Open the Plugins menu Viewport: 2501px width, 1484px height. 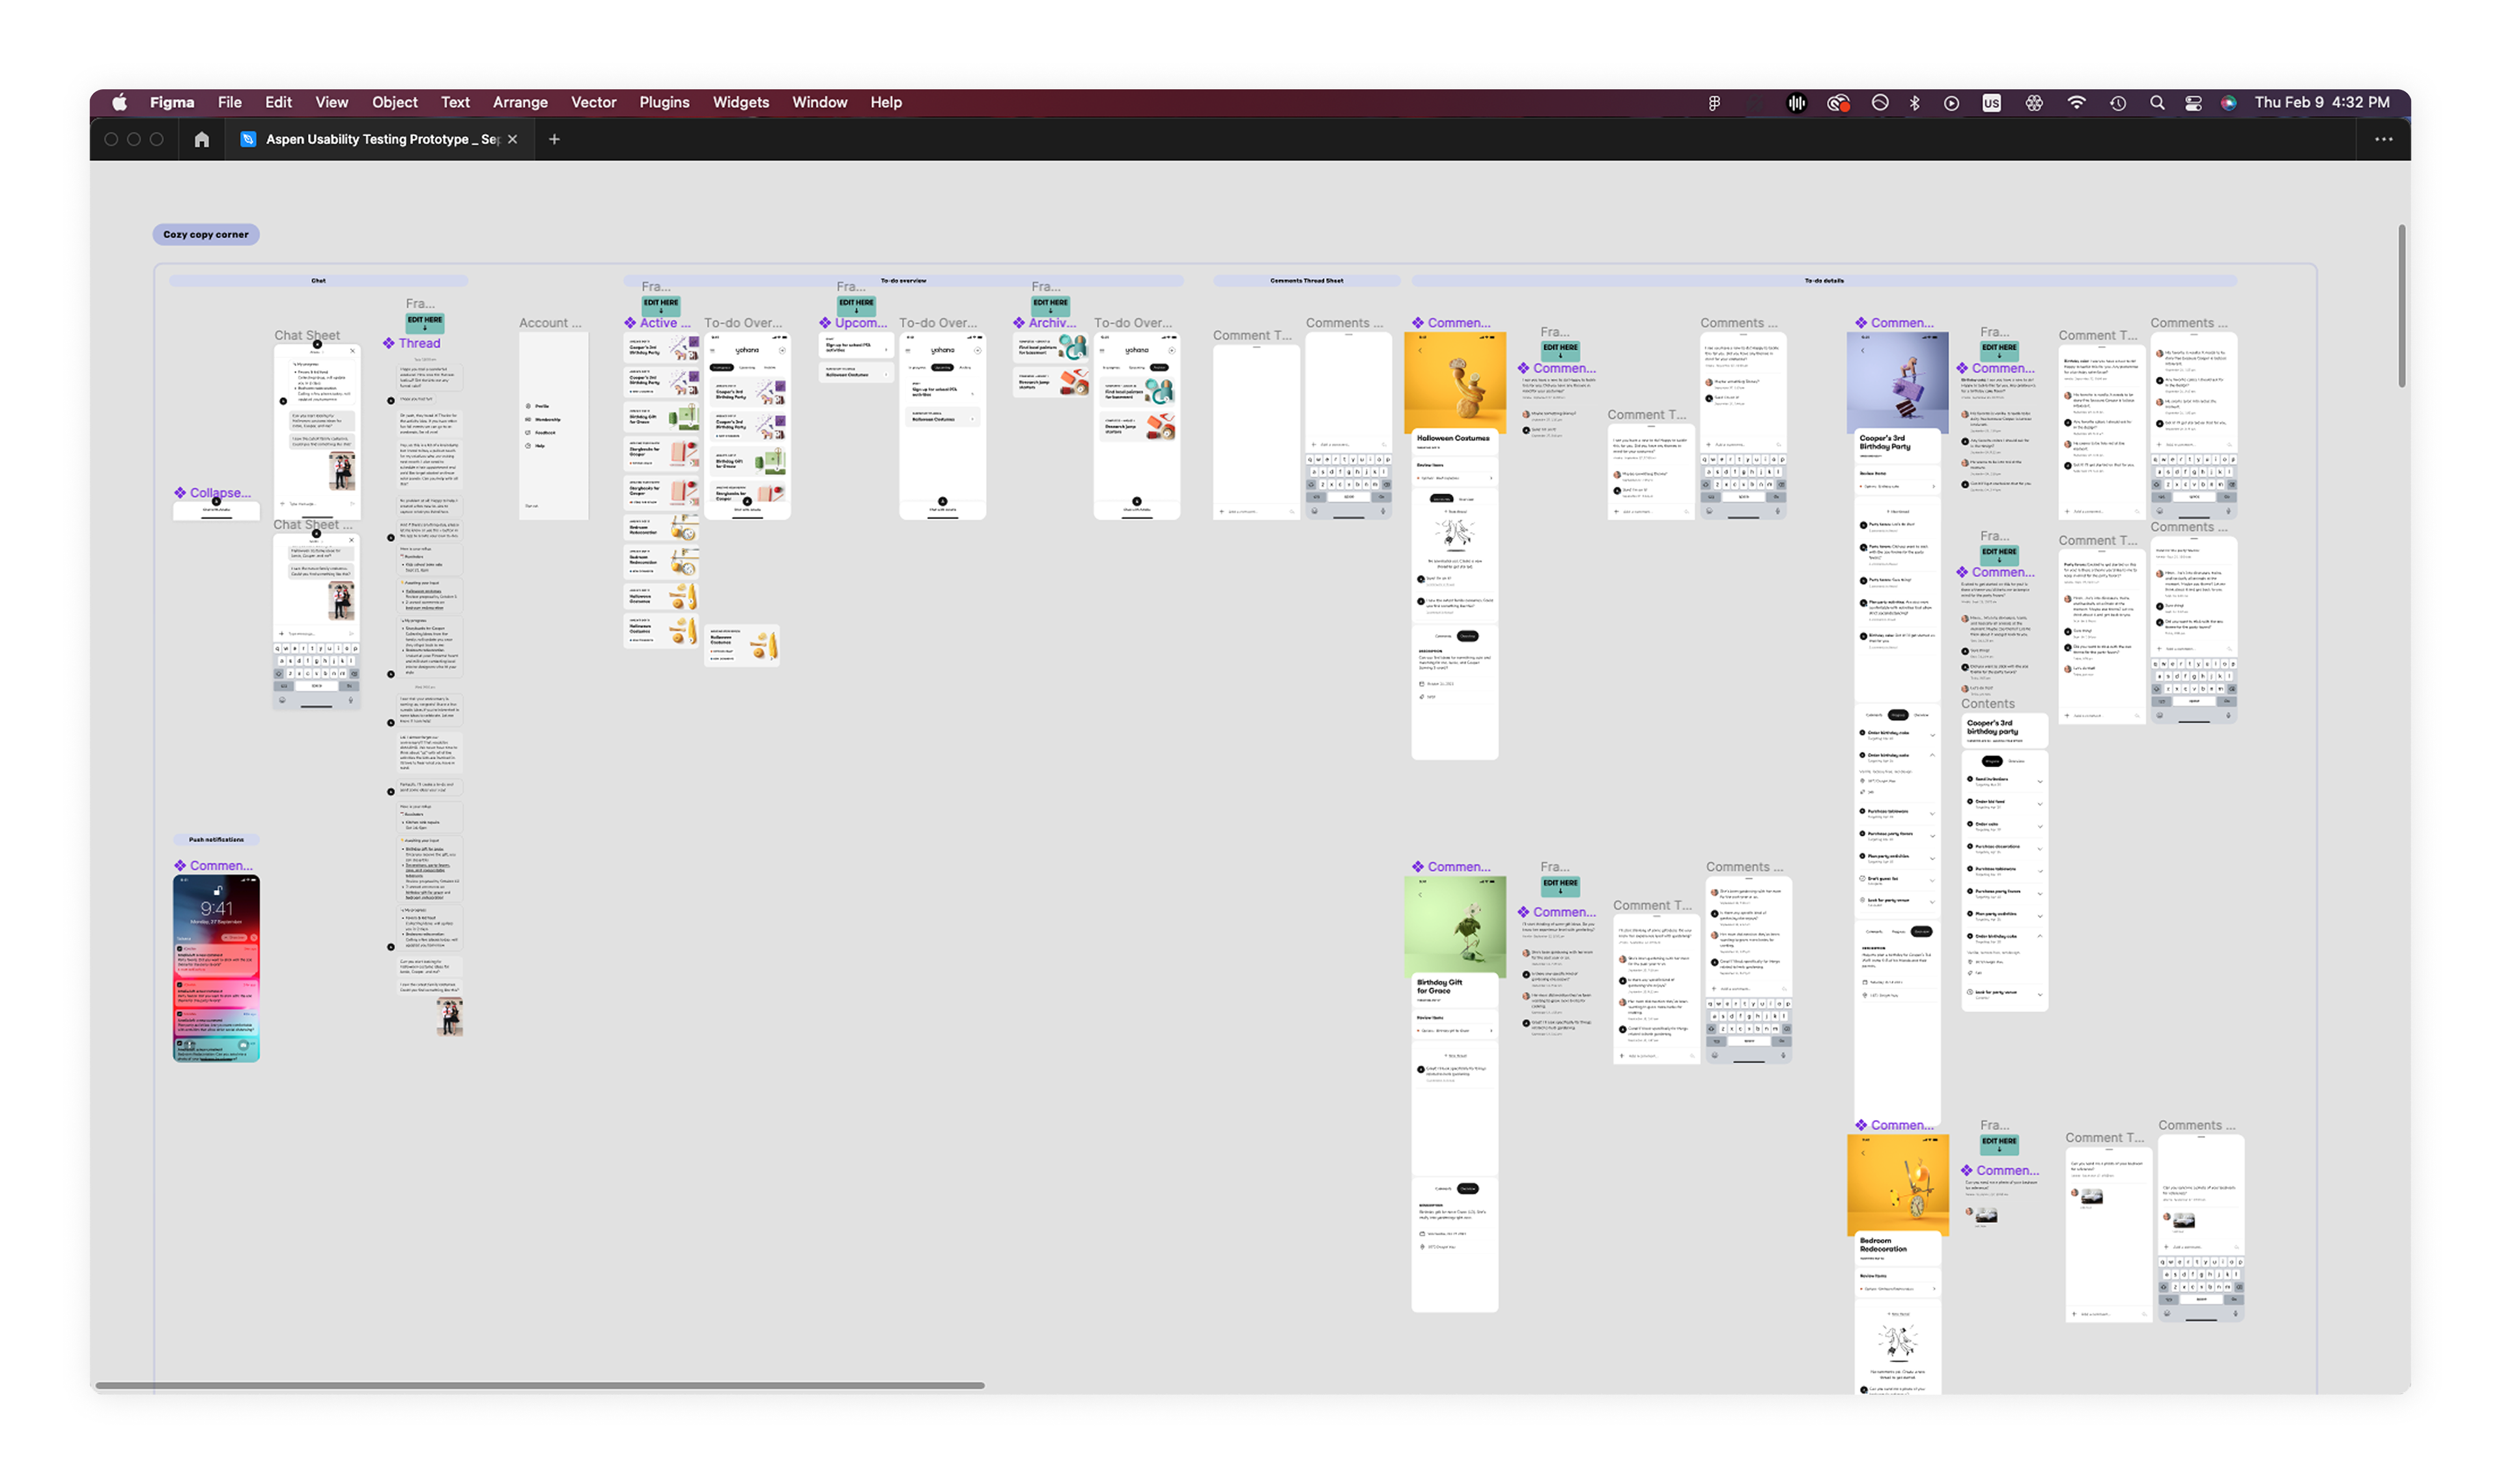tap(664, 102)
